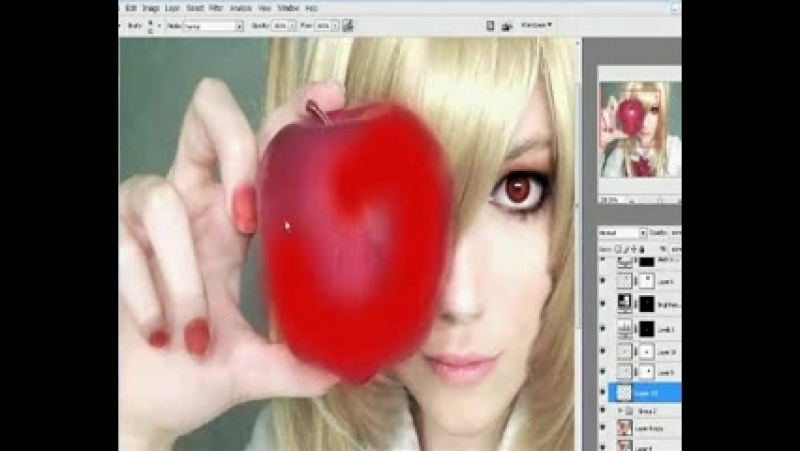Select the Group 2 folder icon
The height and width of the screenshot is (451, 800).
tap(630, 411)
